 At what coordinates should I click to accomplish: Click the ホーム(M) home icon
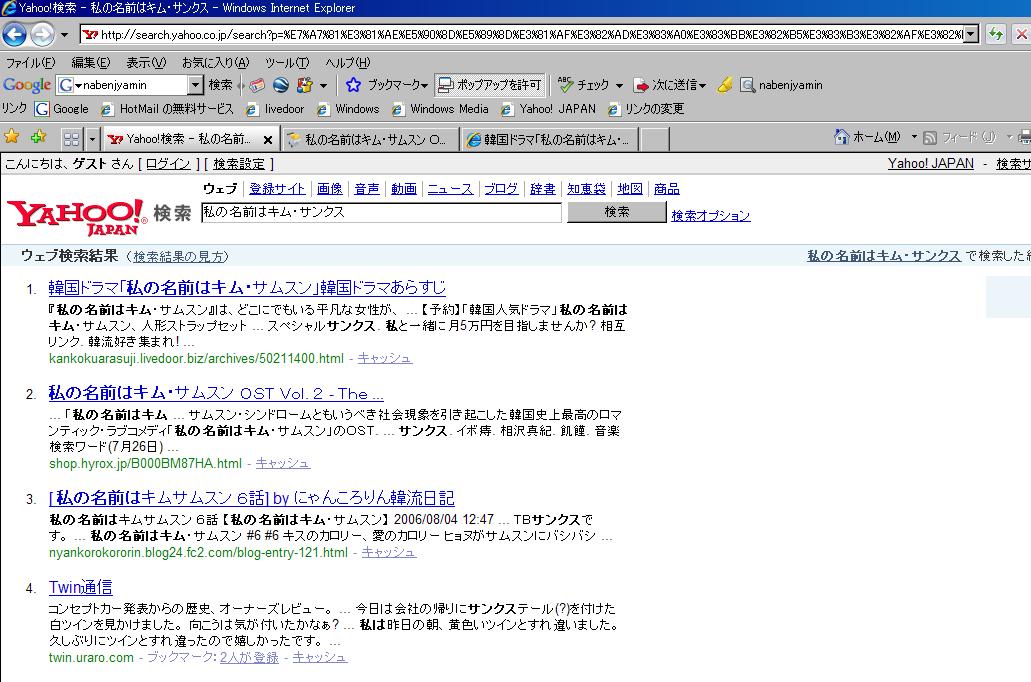[x=867, y=137]
